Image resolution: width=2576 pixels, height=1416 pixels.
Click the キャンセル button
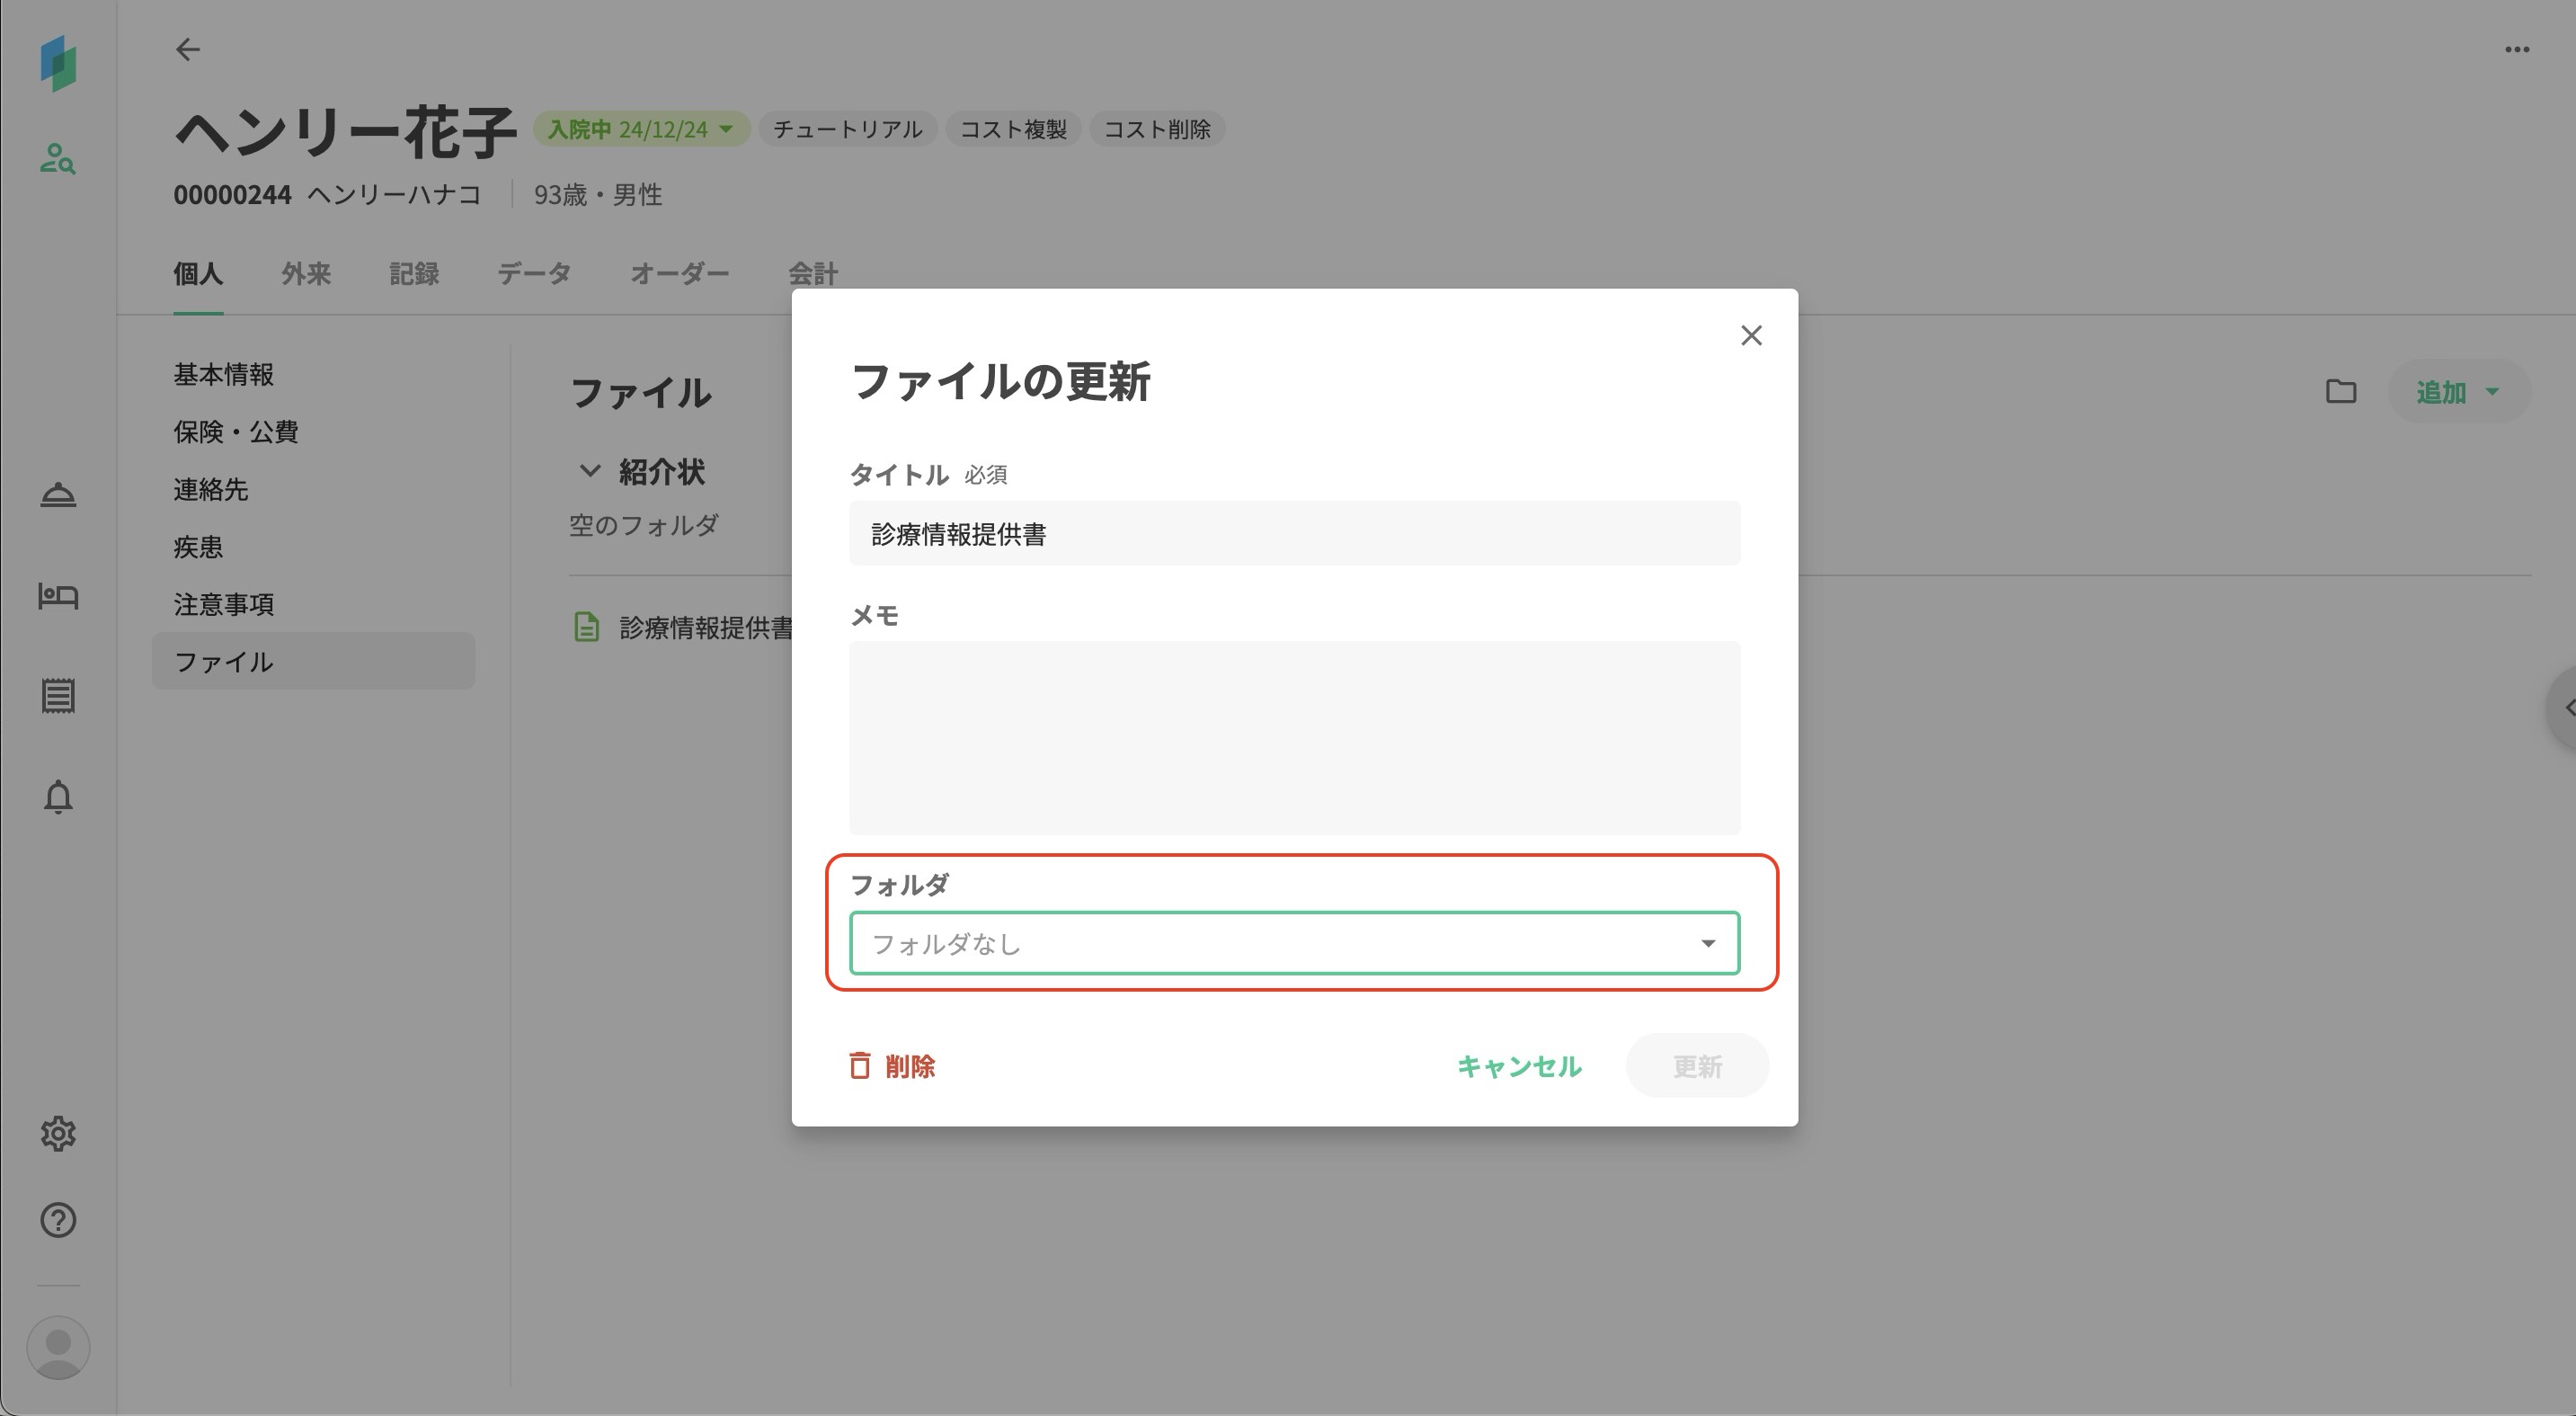(x=1519, y=1066)
